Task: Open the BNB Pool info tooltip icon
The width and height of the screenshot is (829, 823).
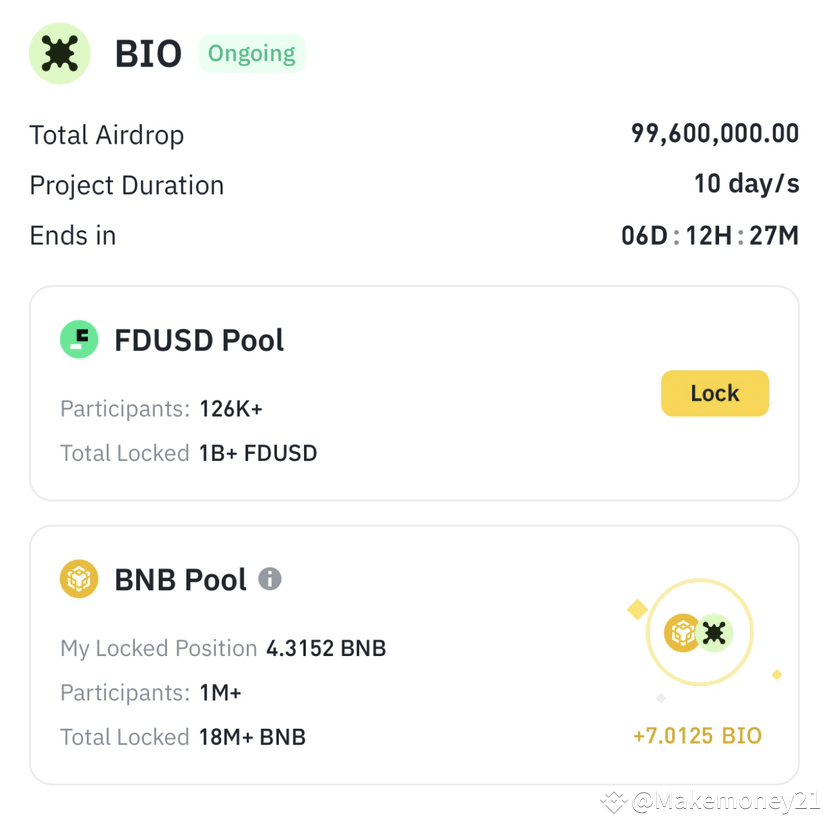Action: 270,579
